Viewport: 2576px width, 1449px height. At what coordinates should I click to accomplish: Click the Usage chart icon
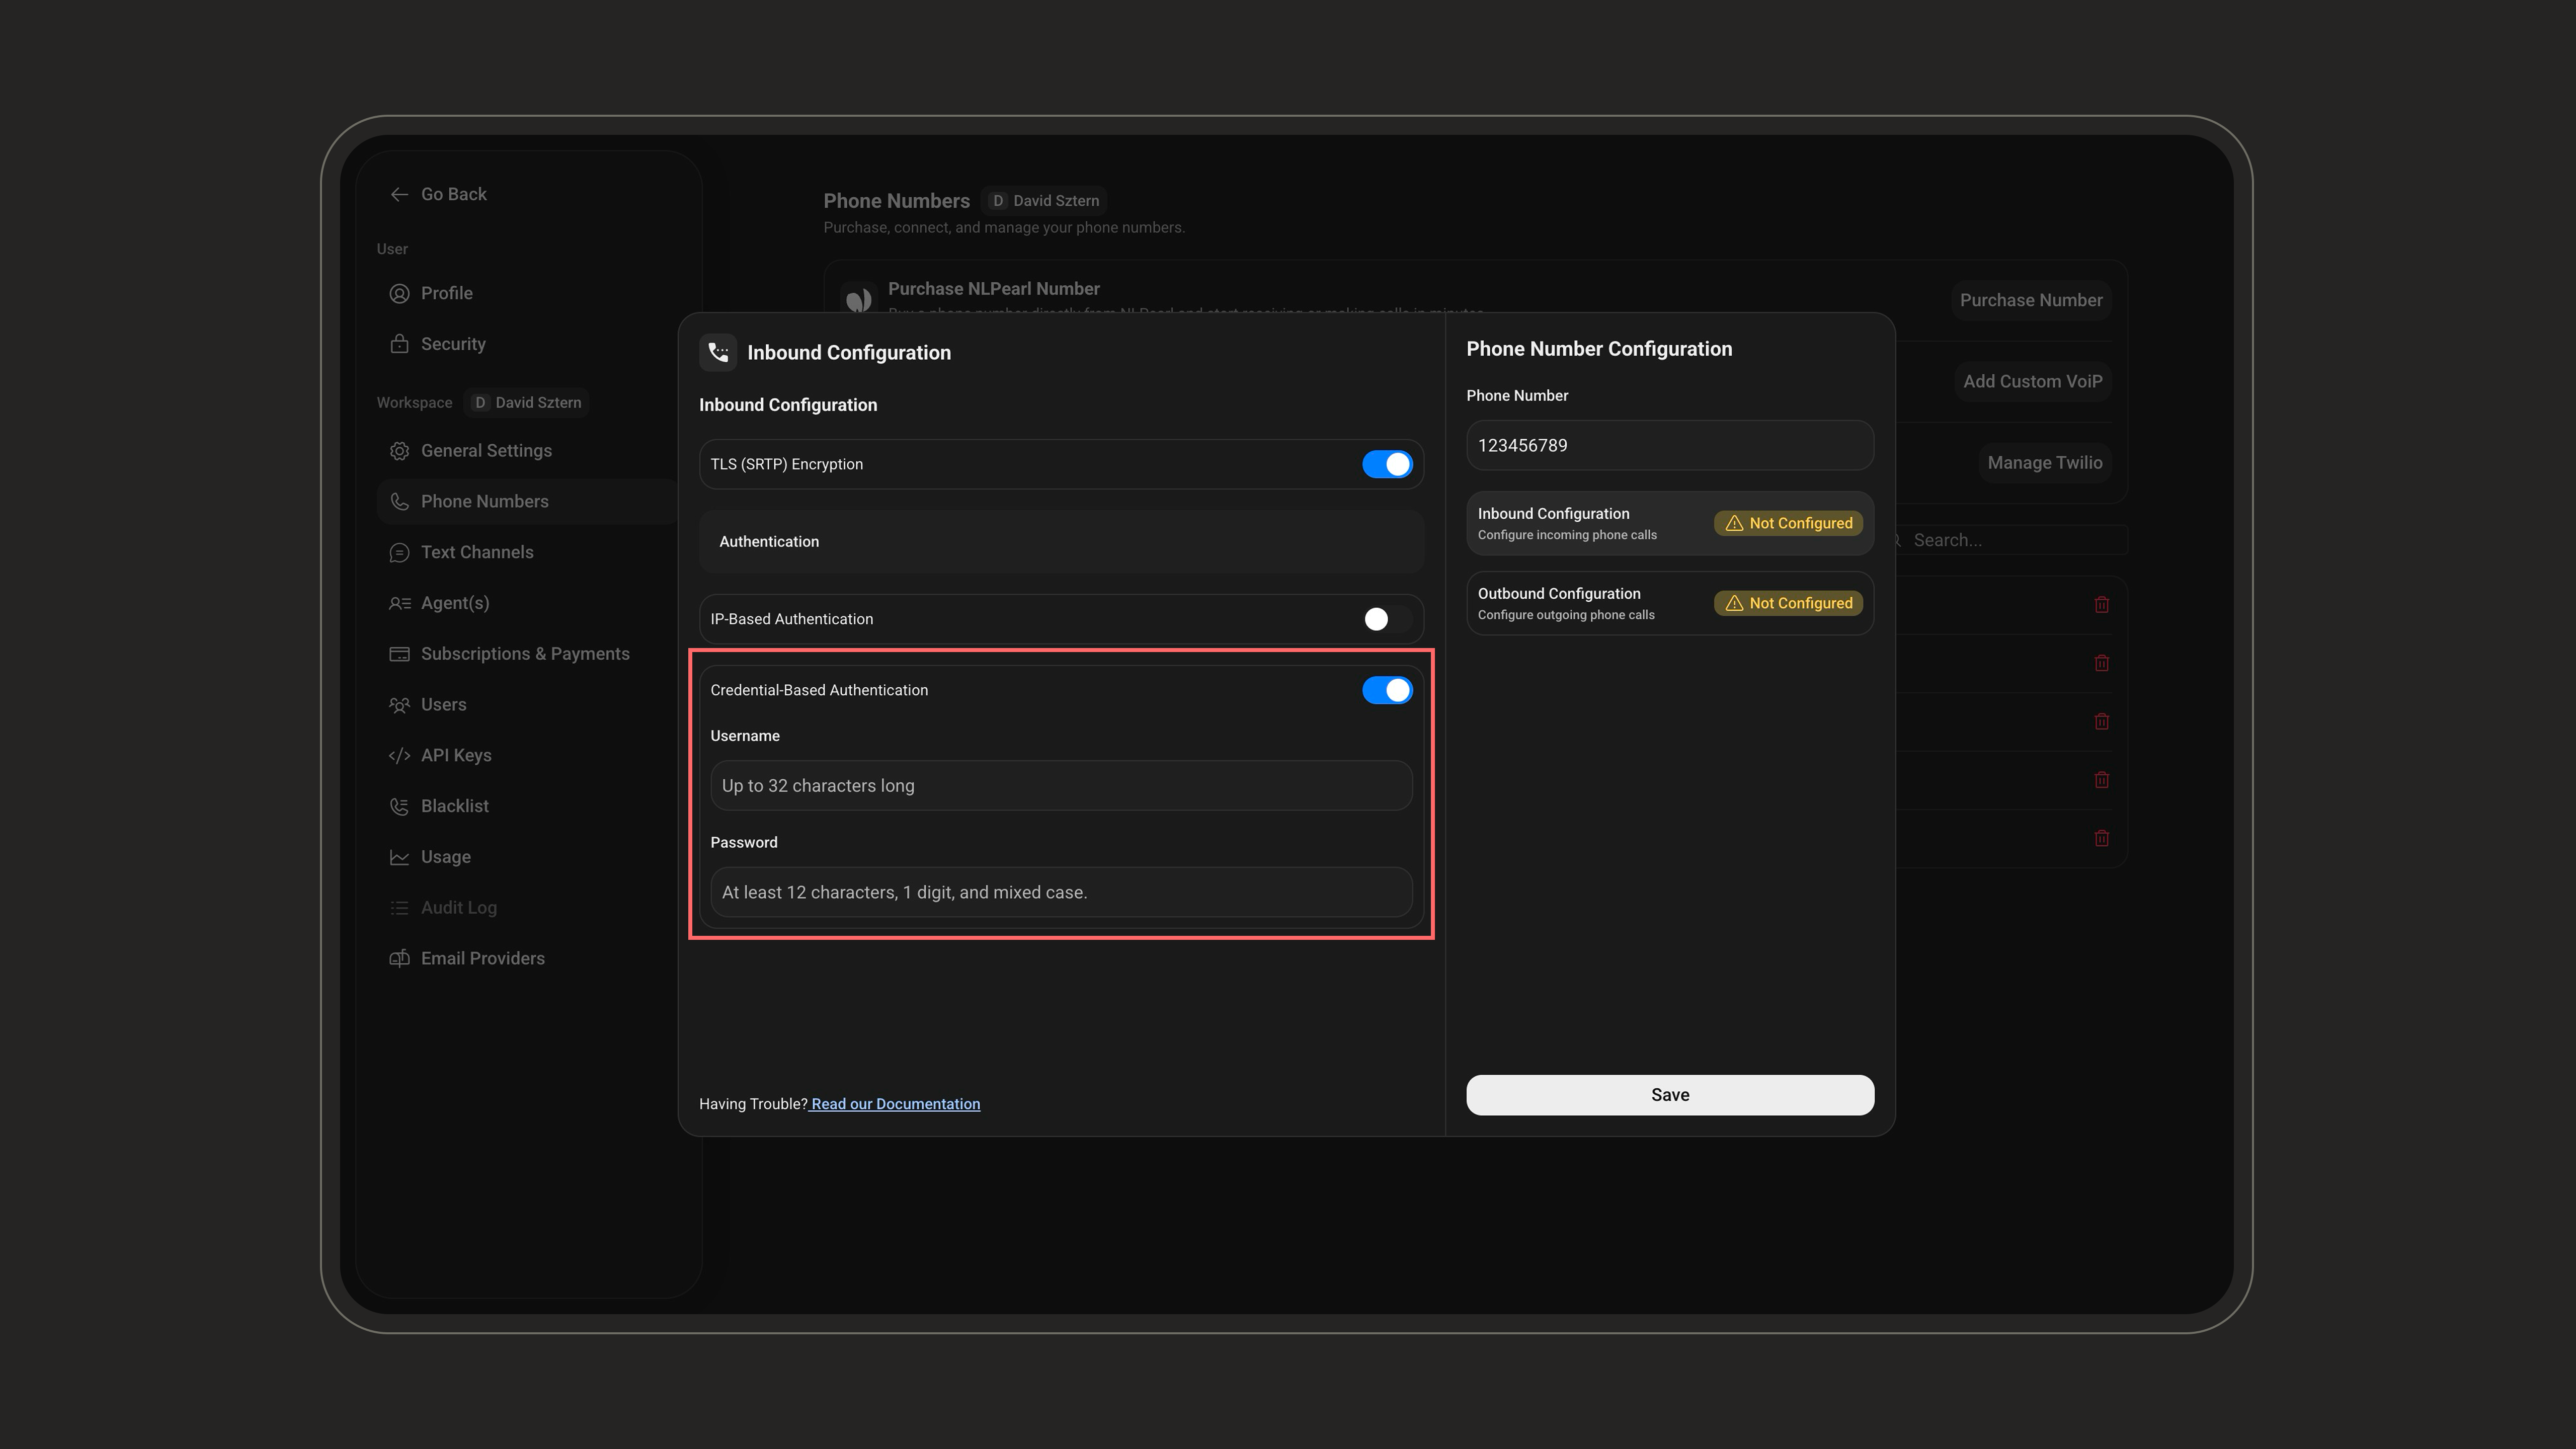click(399, 857)
